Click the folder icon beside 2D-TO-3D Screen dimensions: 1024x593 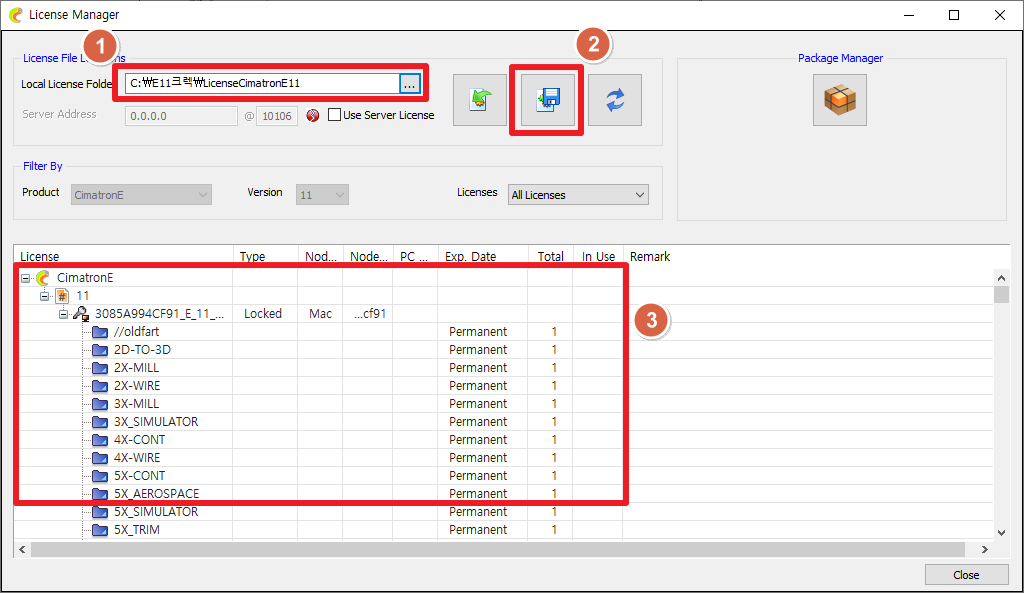(100, 350)
